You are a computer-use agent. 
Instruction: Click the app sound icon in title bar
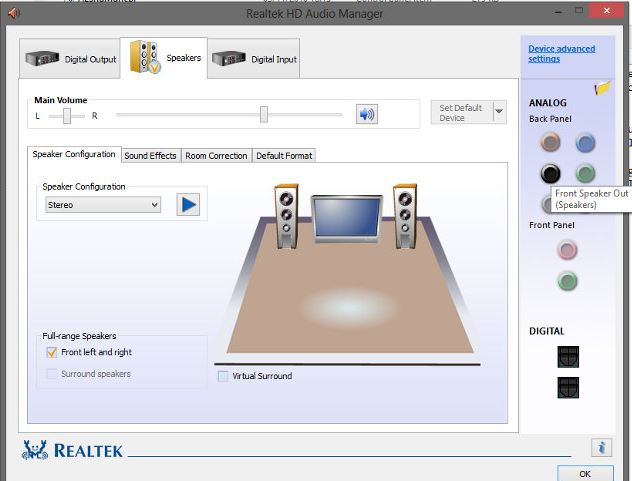point(14,13)
